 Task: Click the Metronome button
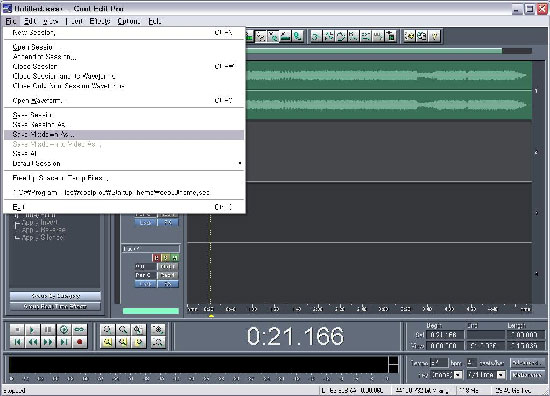pyautogui.click(x=527, y=375)
